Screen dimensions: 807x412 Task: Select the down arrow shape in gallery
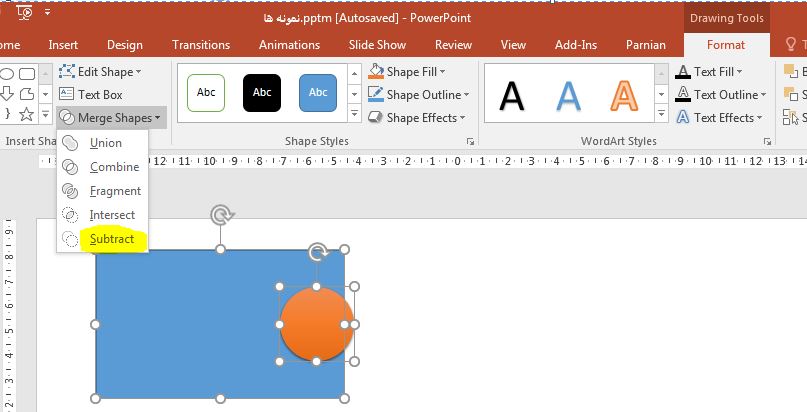coord(6,93)
